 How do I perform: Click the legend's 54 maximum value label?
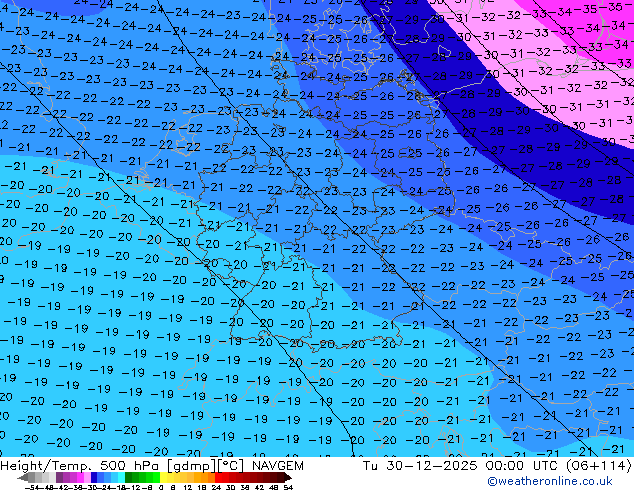[x=288, y=487]
